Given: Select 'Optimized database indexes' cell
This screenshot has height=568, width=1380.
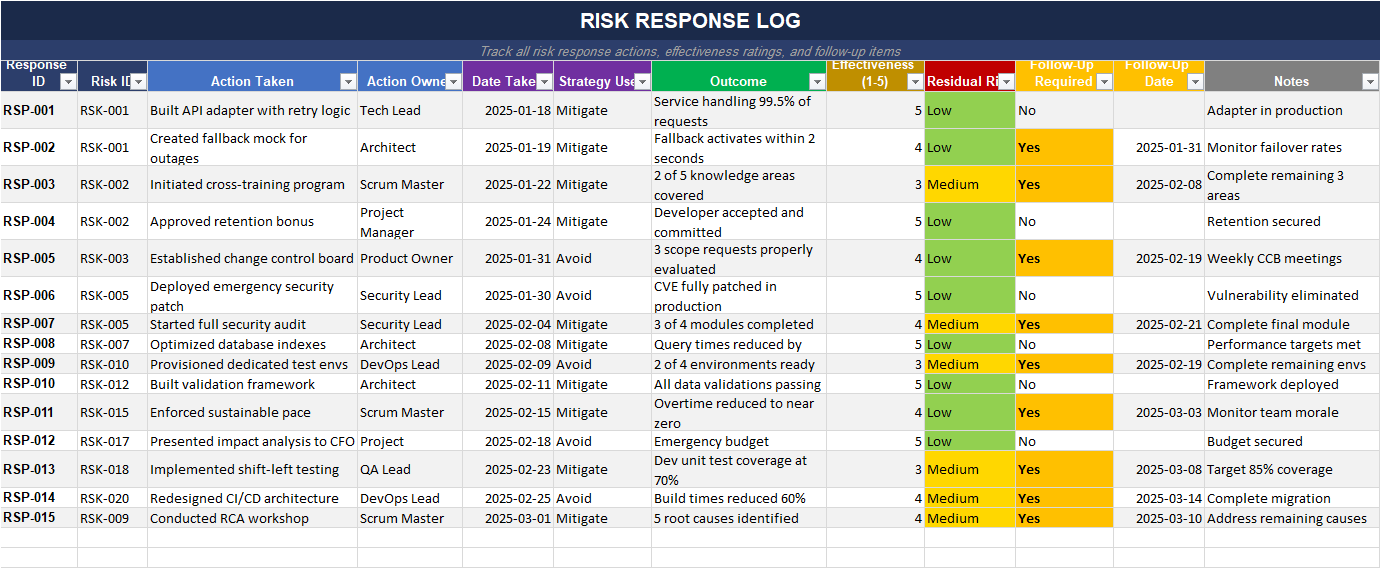Looking at the screenshot, I should [x=253, y=344].
